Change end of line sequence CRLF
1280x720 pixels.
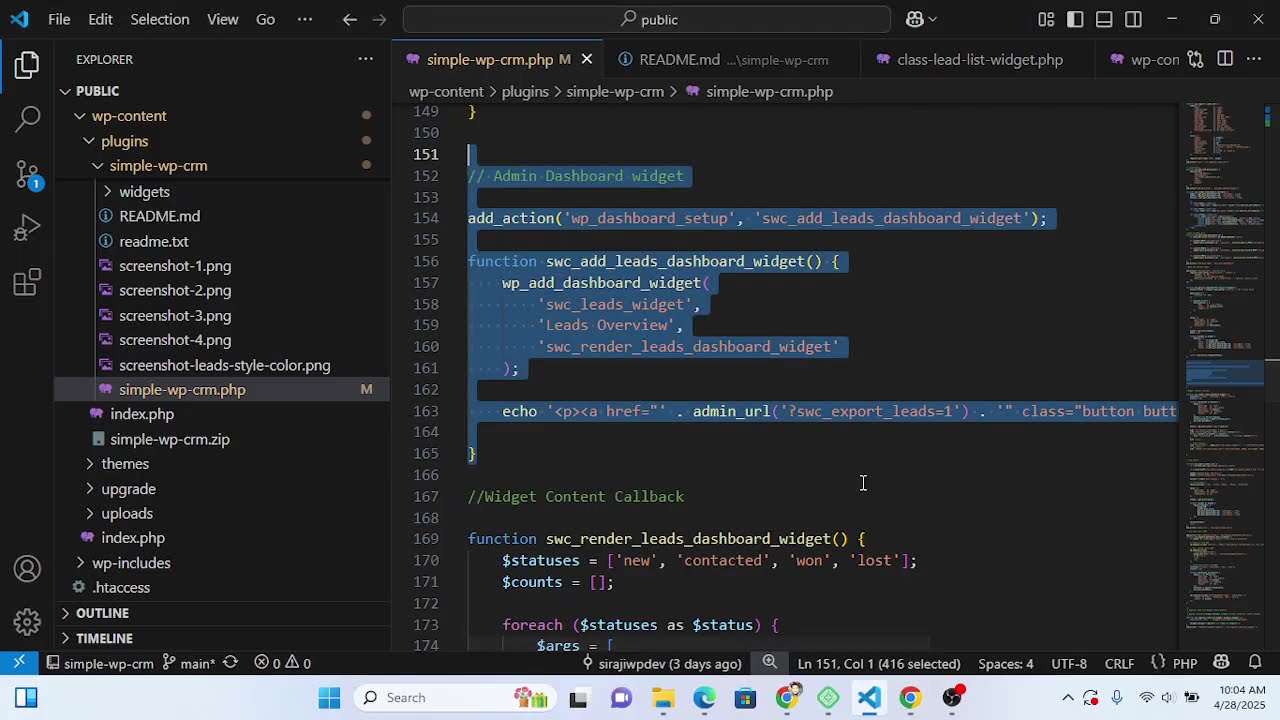pos(1119,663)
